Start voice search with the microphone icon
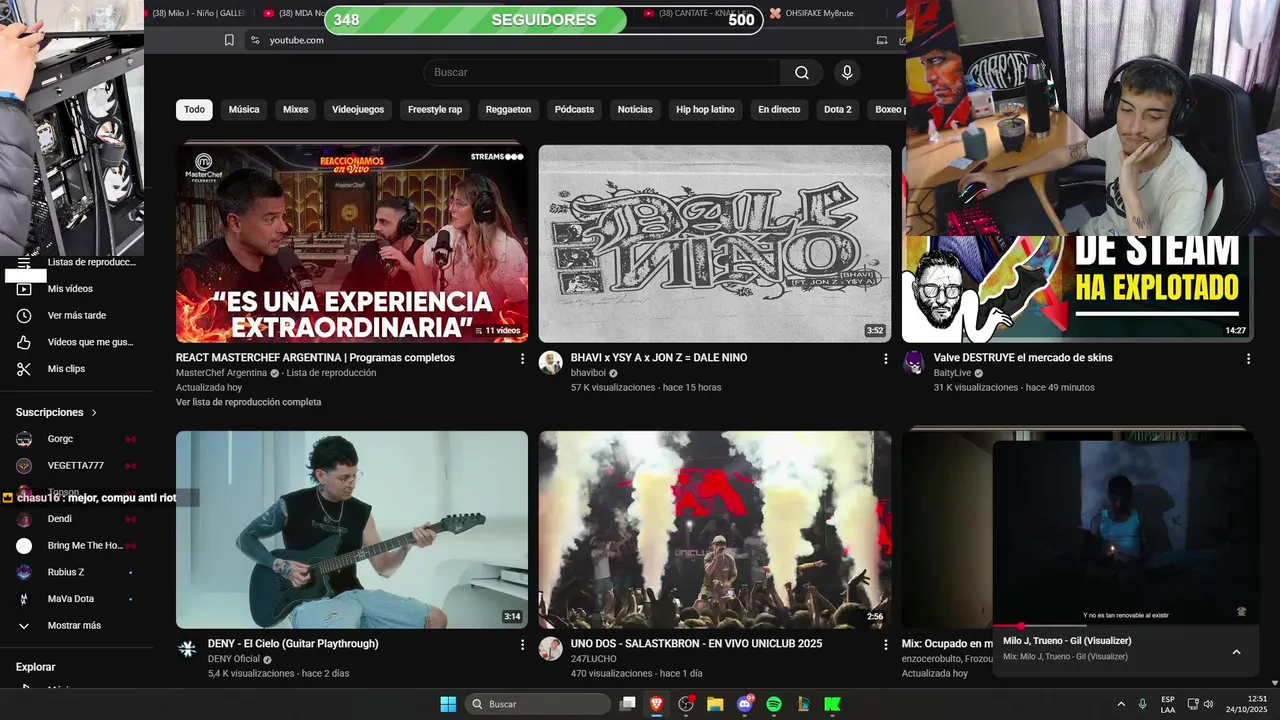The image size is (1280, 720). point(847,72)
